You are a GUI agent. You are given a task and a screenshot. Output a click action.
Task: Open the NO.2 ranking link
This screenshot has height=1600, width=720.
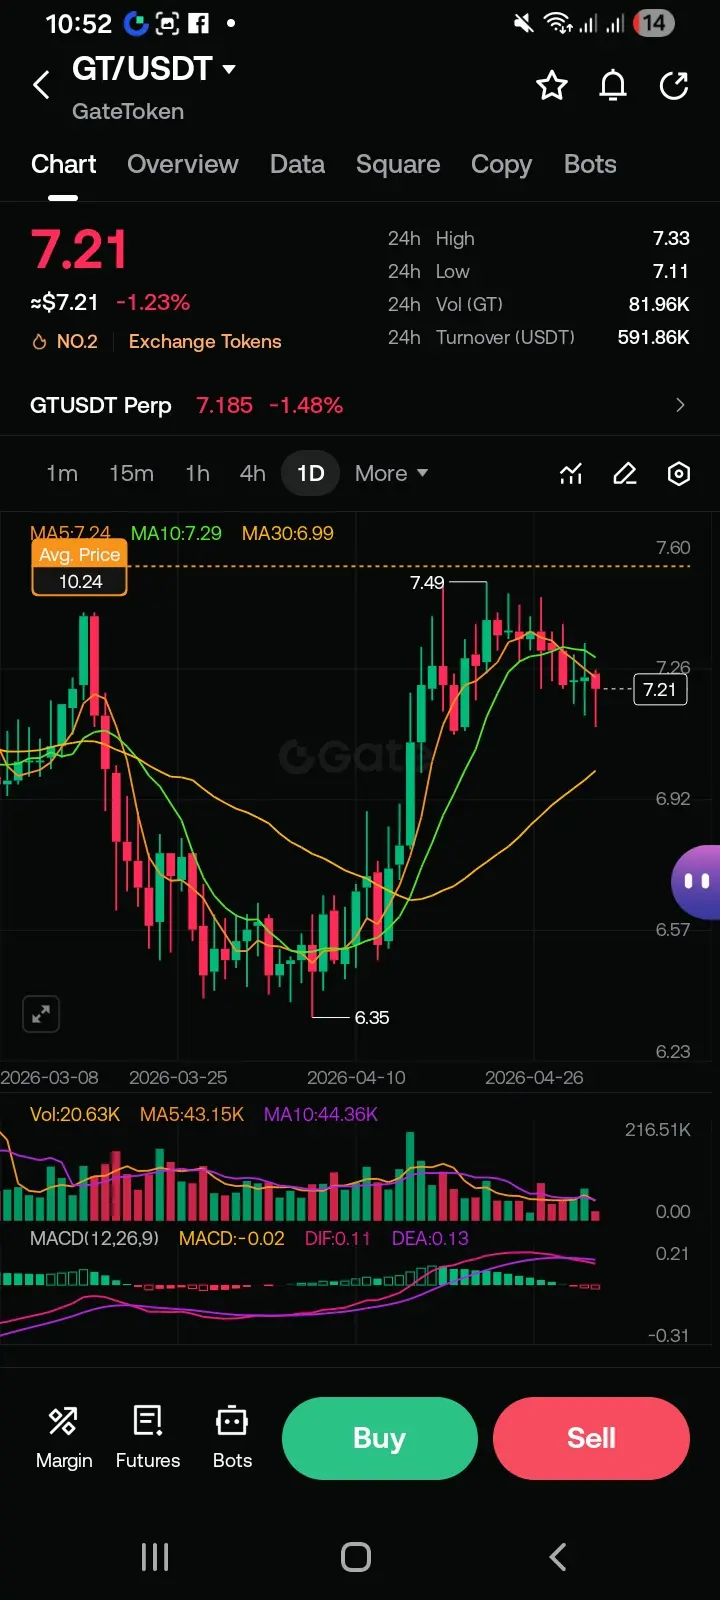77,342
